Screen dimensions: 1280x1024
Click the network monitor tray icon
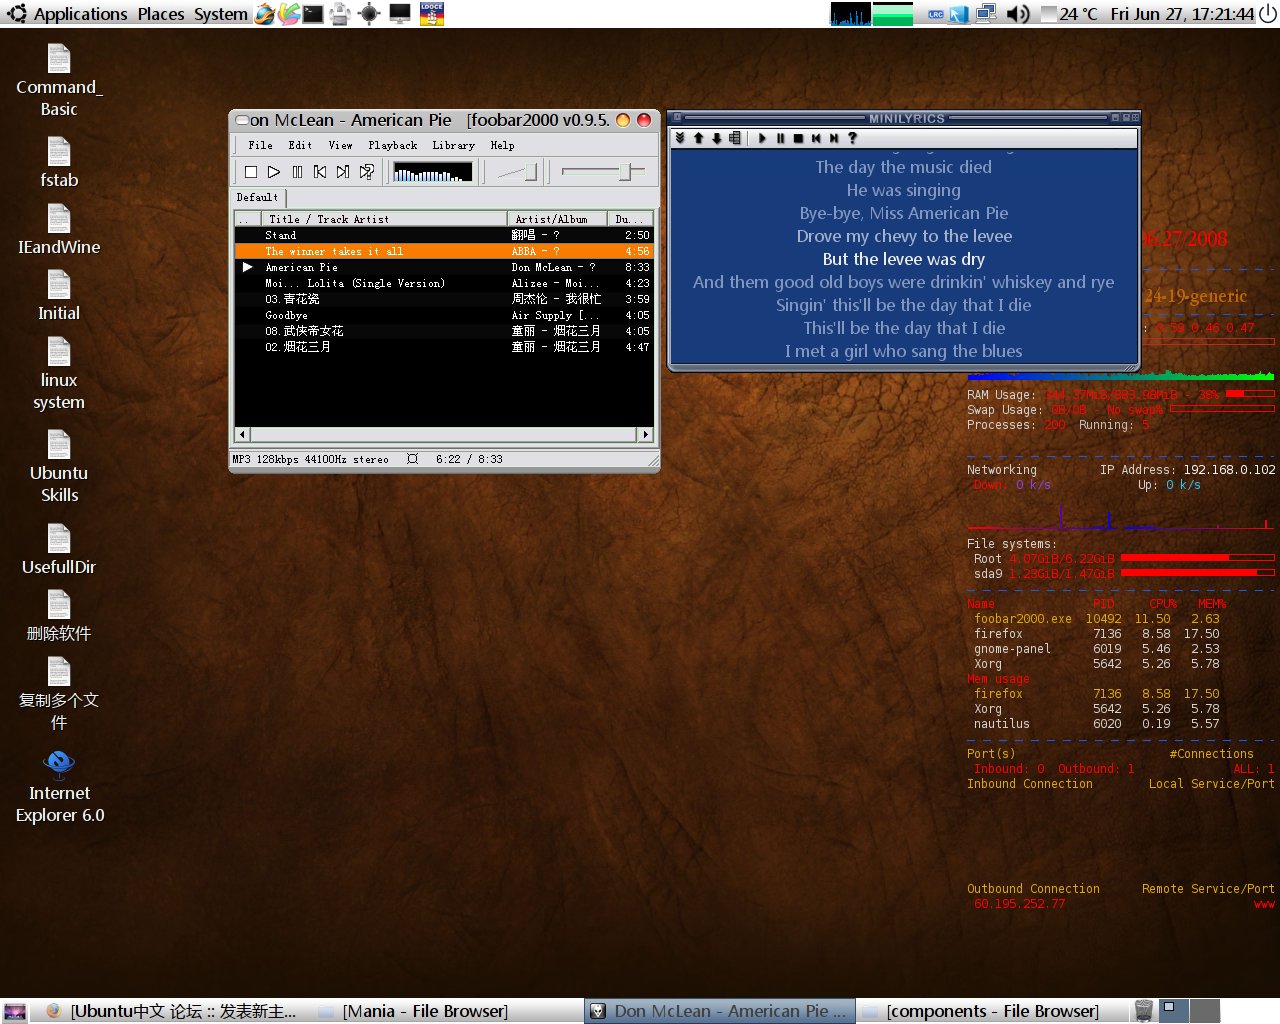point(987,14)
